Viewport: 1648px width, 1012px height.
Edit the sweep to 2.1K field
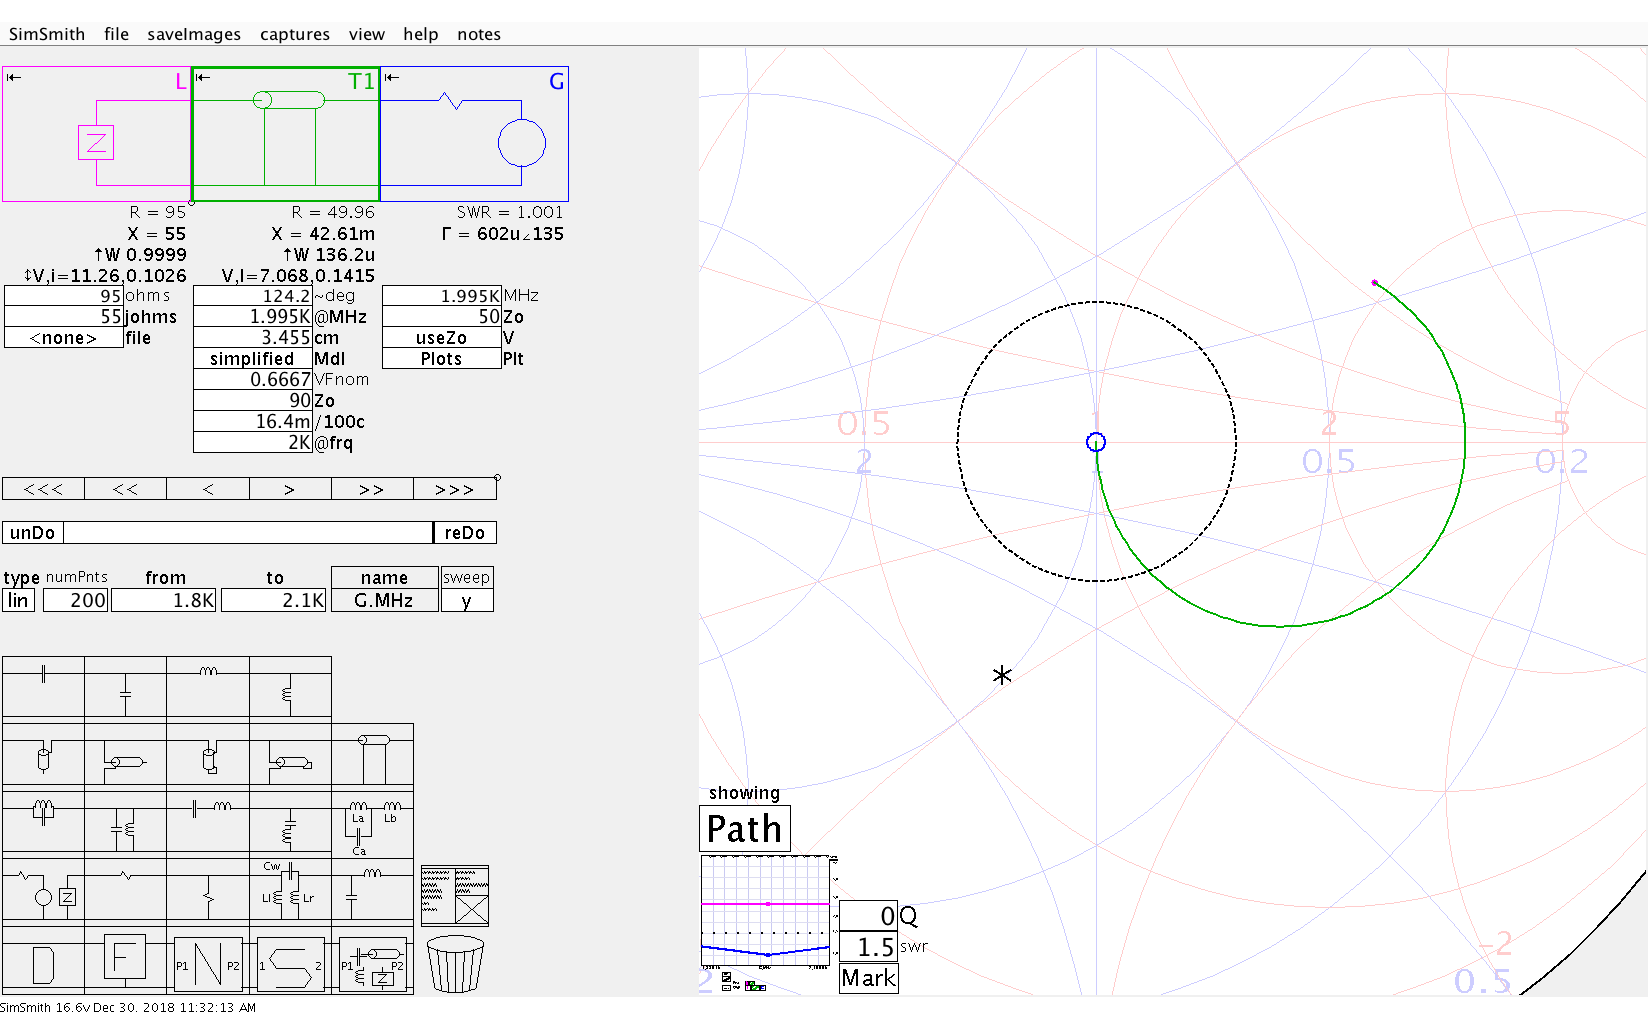point(274,600)
